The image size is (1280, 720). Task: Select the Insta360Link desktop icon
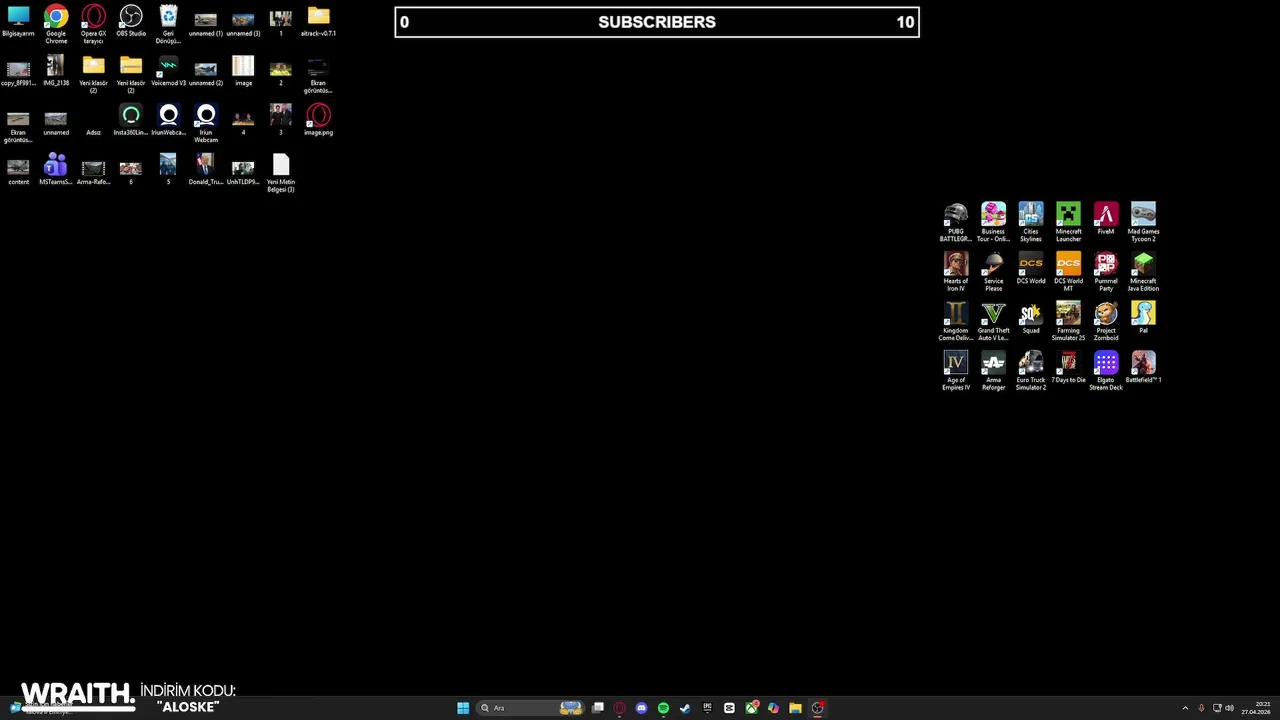[131, 121]
